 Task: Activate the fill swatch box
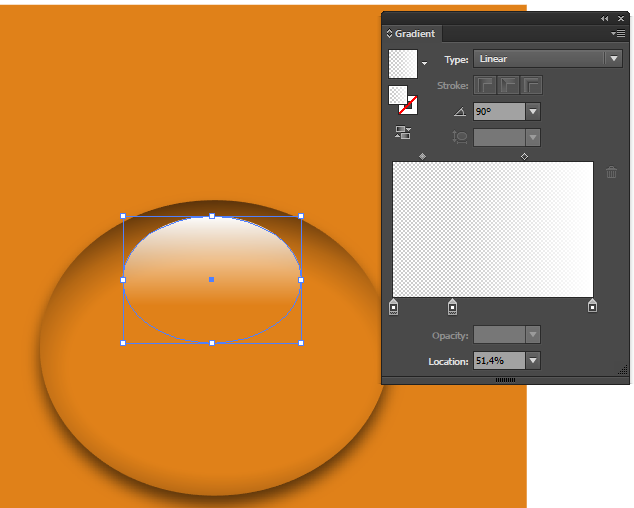tap(398, 95)
